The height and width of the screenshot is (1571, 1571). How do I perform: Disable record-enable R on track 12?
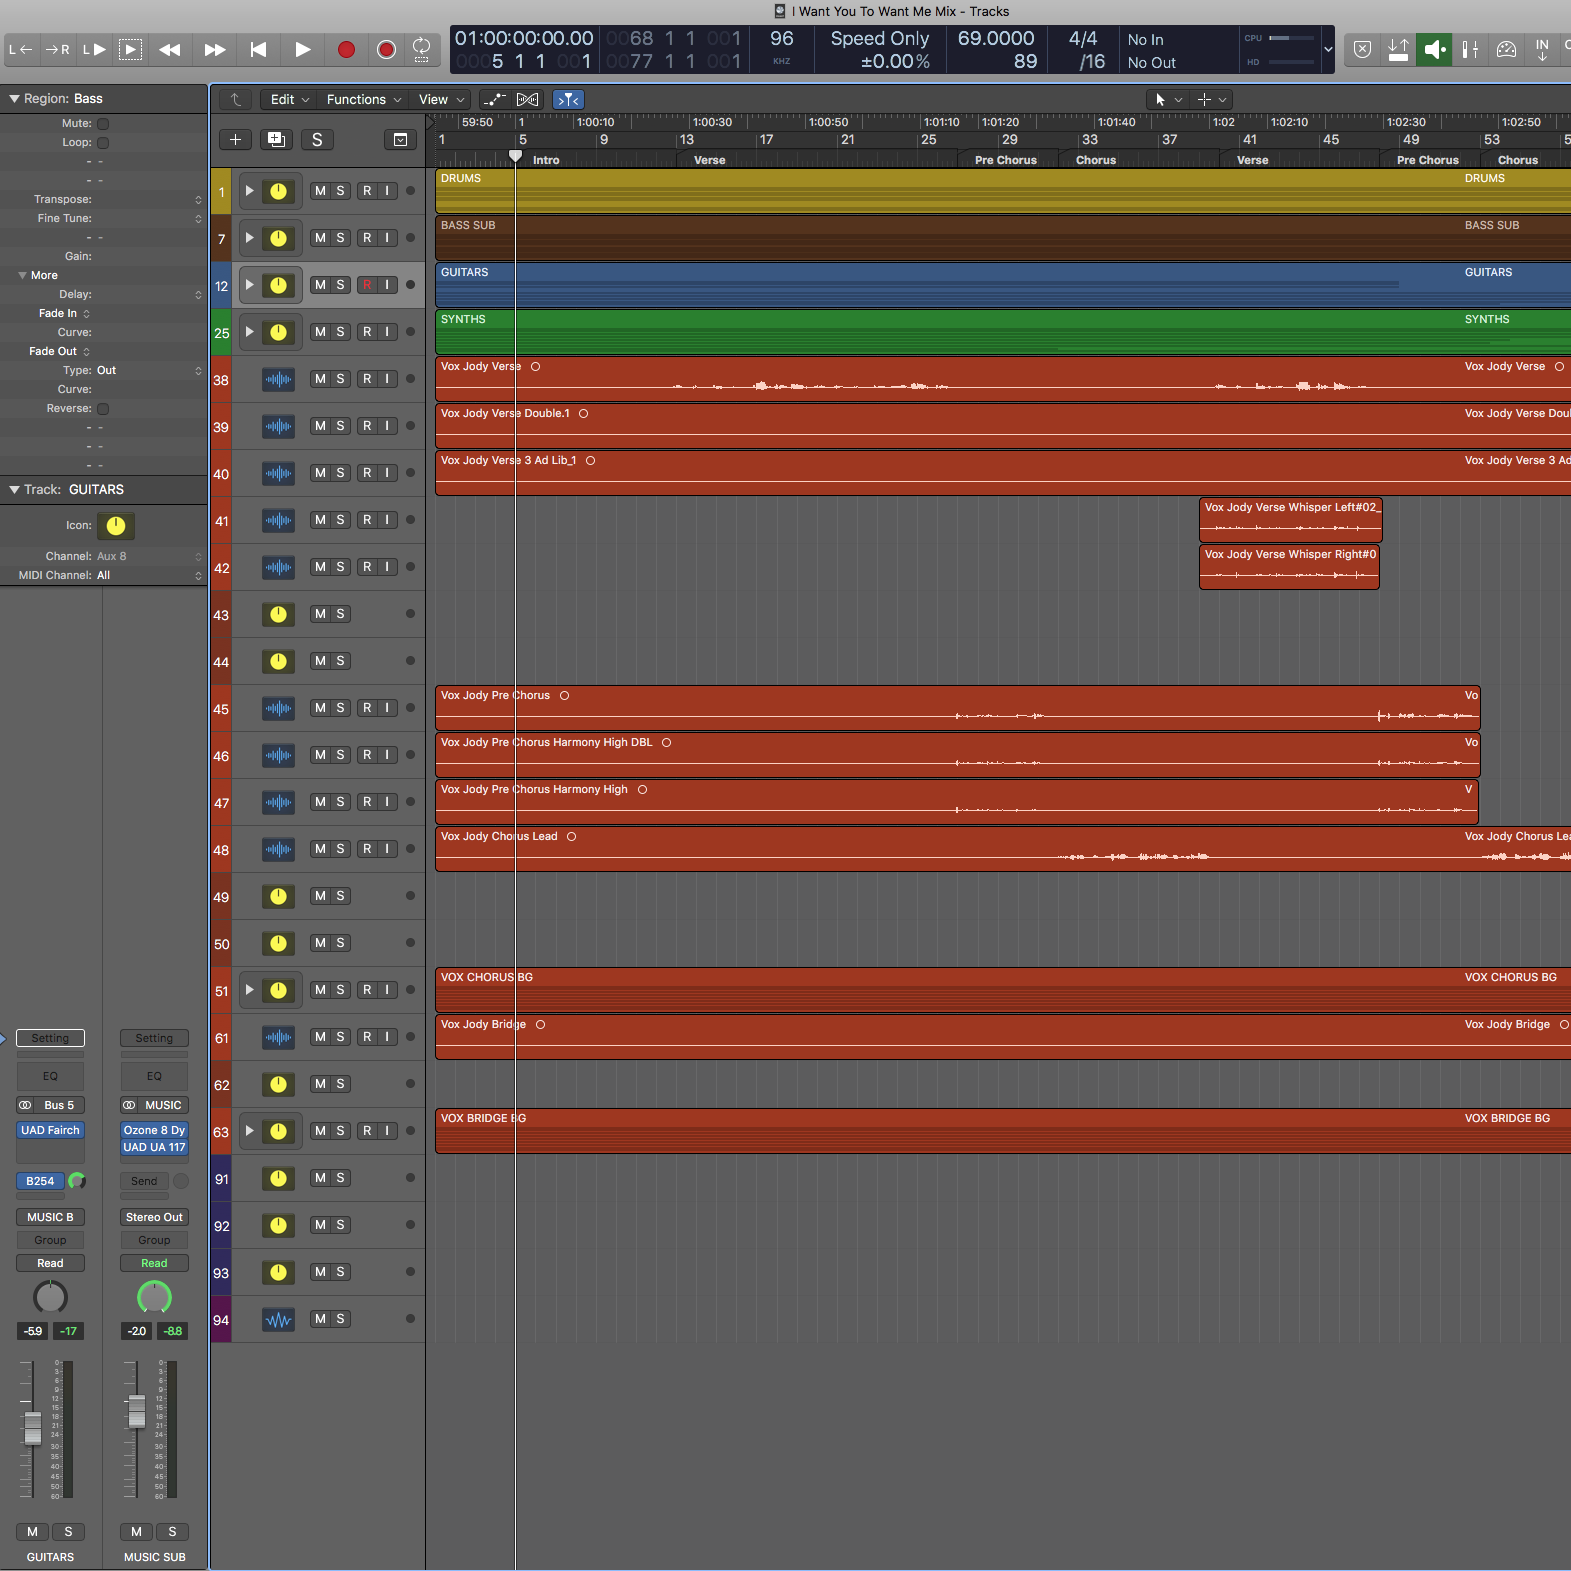[x=367, y=285]
